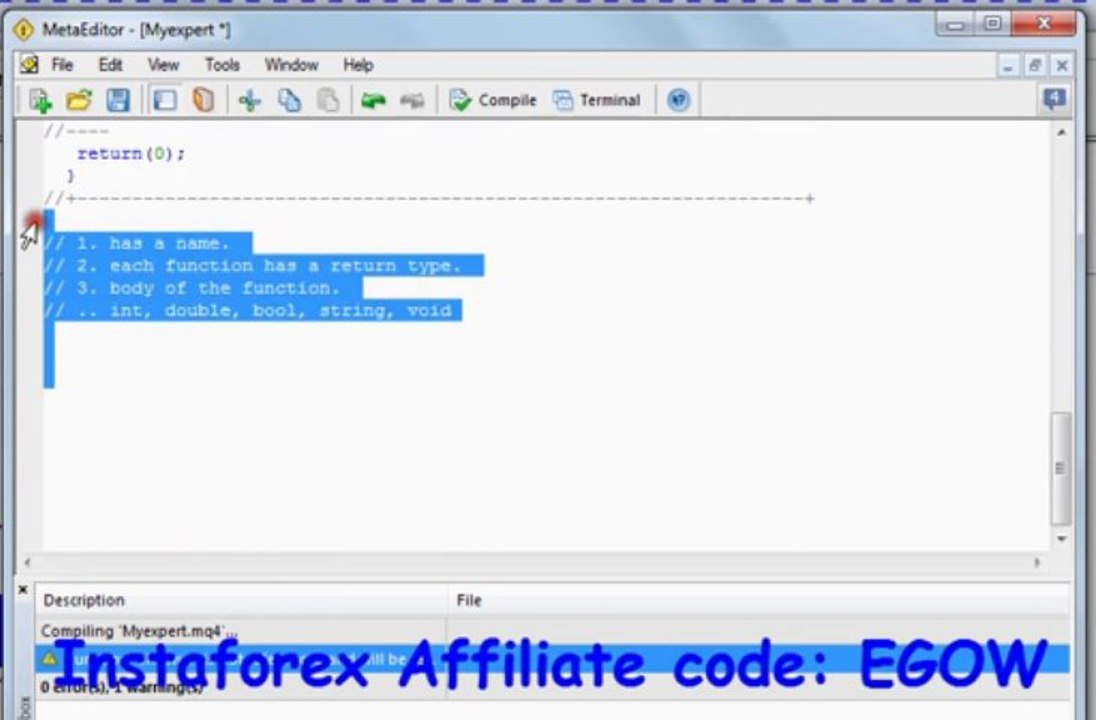Image resolution: width=1096 pixels, height=720 pixels.
Task: Maximize the MetaEditor main window
Action: (993, 24)
